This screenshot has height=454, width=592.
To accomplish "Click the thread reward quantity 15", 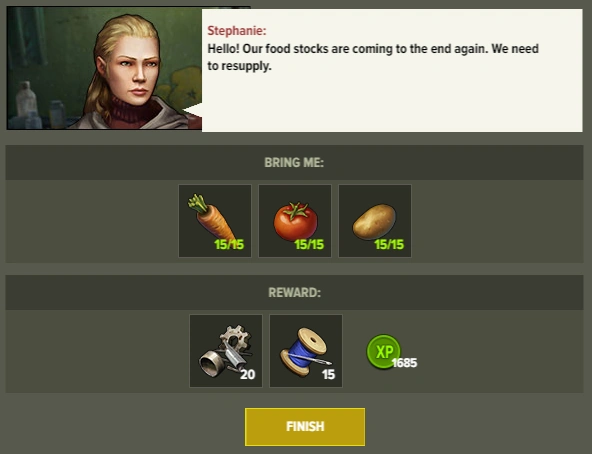I will 328,374.
